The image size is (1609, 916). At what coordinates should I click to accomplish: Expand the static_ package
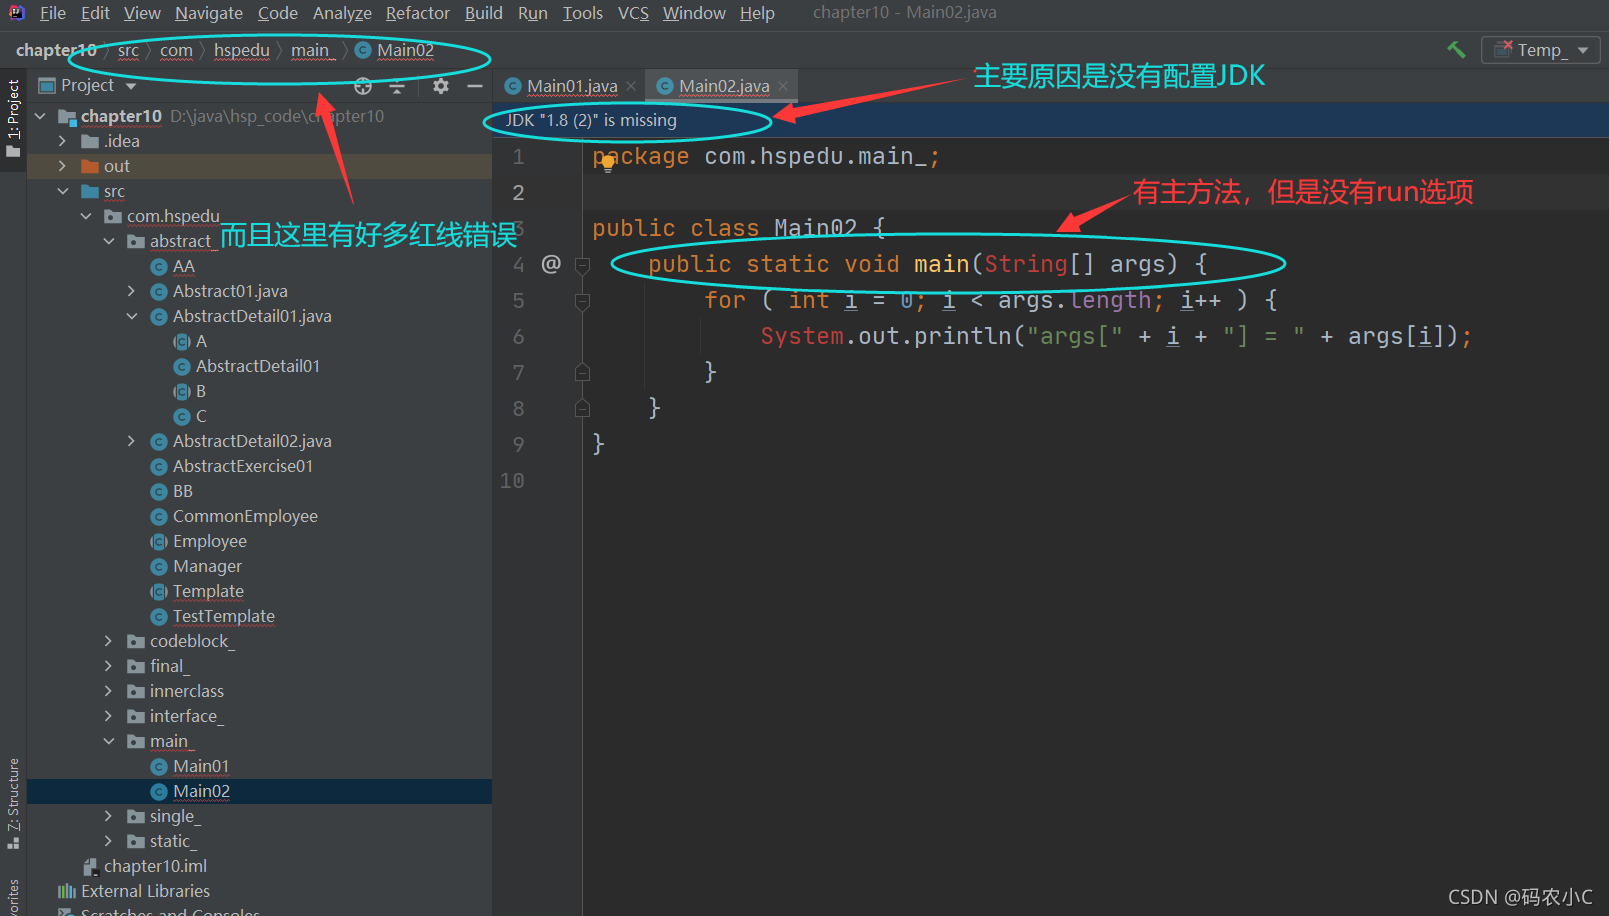pyautogui.click(x=108, y=841)
